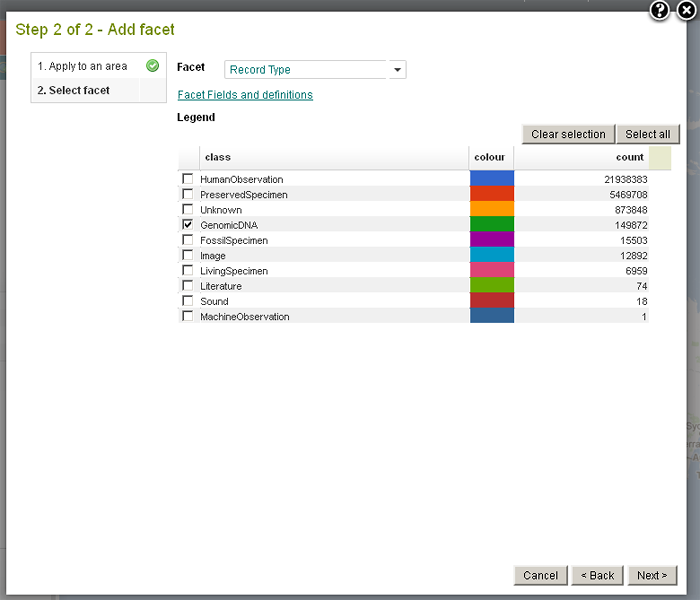700x600 pixels.
Task: Click the orange Unknown colour swatch
Action: (492, 210)
